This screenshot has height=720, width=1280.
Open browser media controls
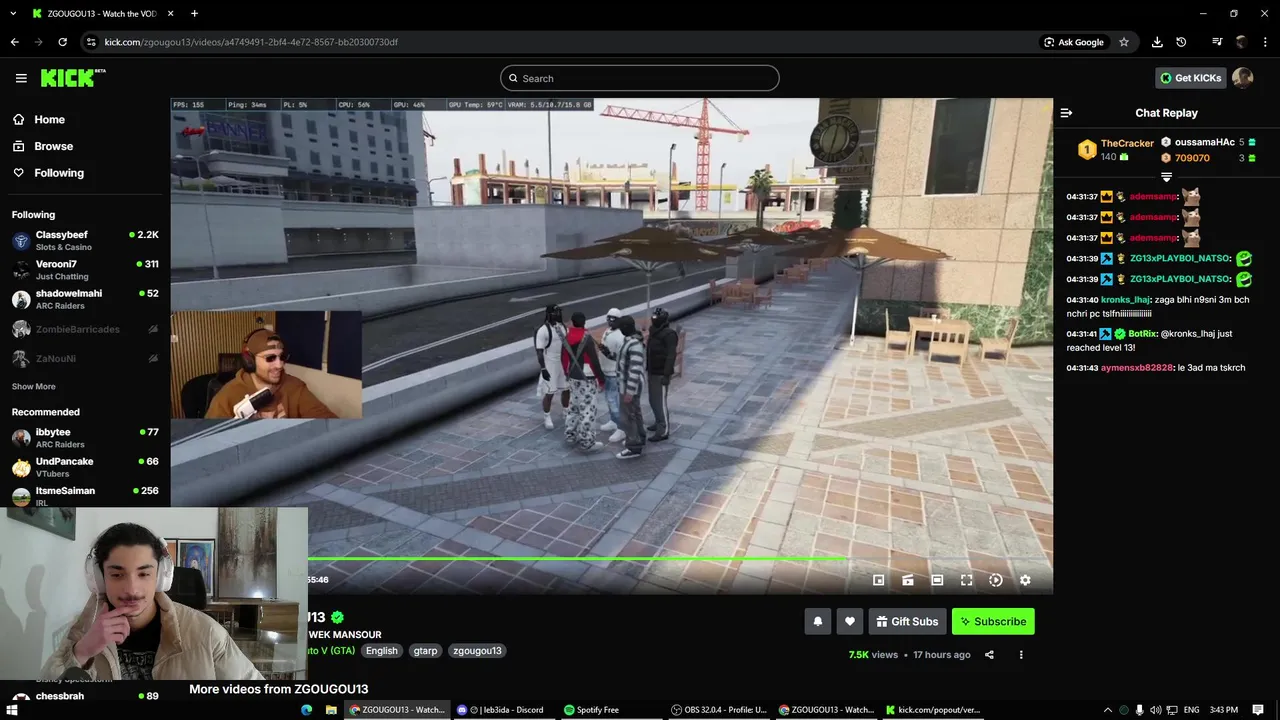coord(1217,42)
